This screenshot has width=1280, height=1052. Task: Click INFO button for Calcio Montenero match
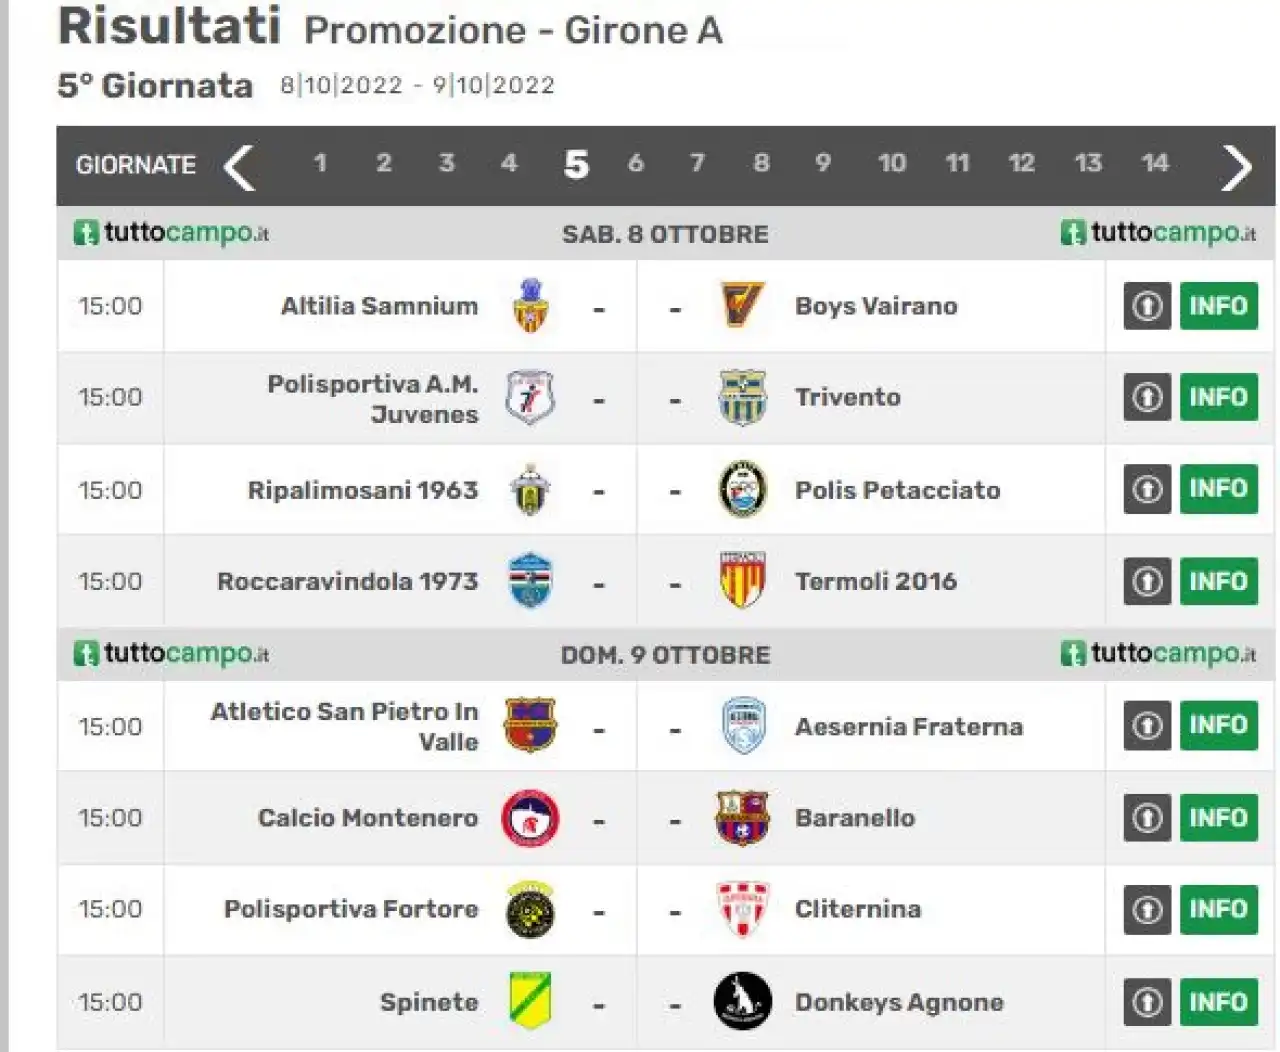pyautogui.click(x=1218, y=817)
